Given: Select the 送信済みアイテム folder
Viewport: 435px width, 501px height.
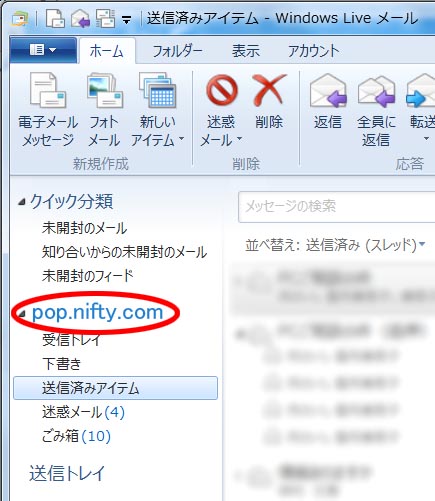Looking at the screenshot, I should pyautogui.click(x=115, y=388).
